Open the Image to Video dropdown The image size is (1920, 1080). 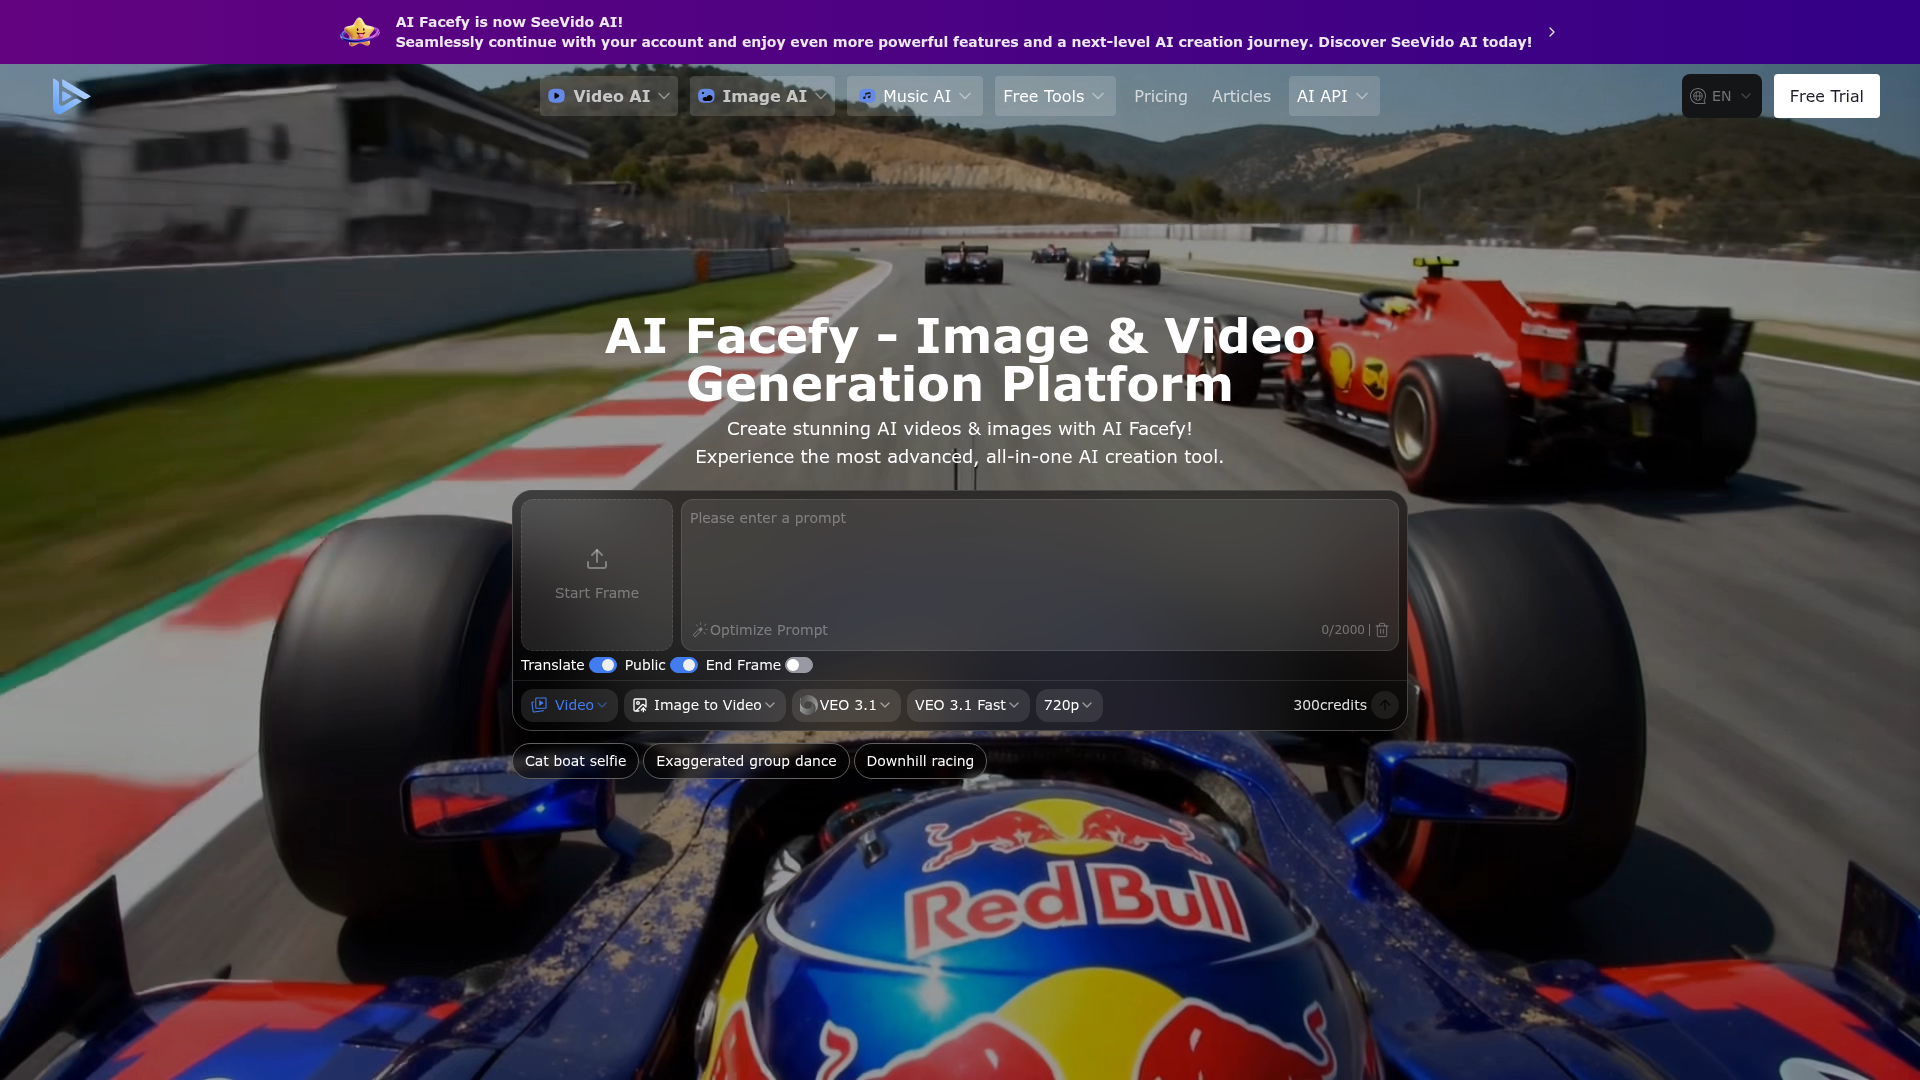pyautogui.click(x=705, y=705)
